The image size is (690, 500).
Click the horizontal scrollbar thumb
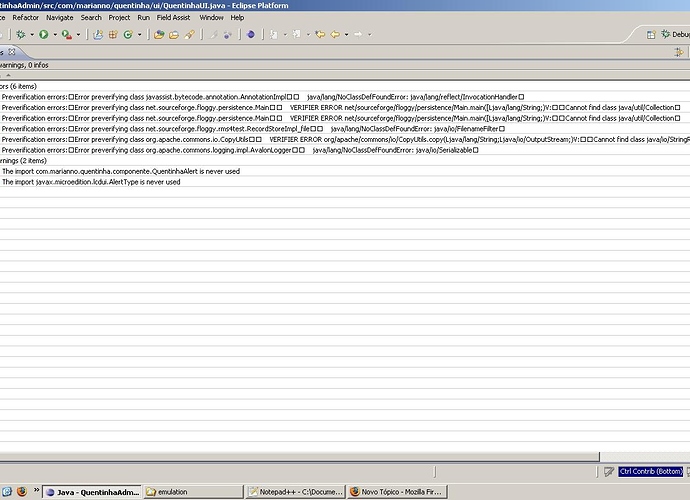click(299, 457)
